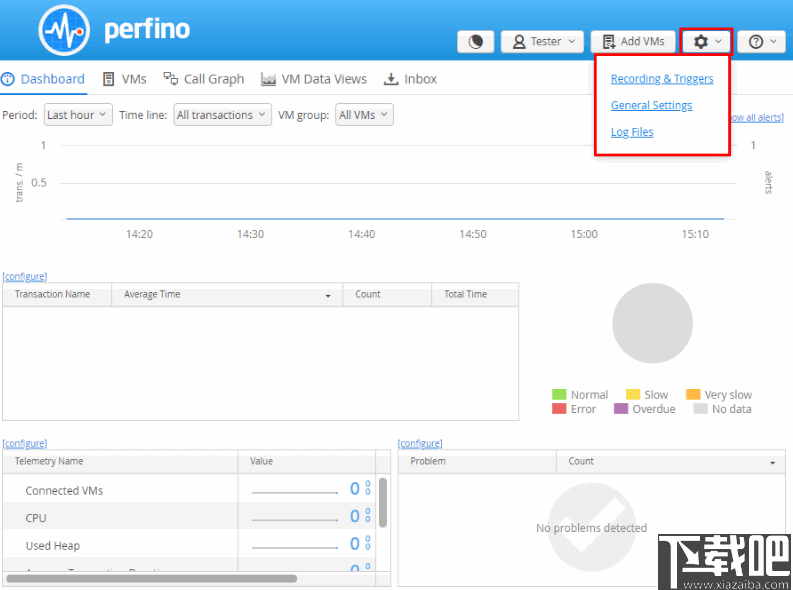
Task: Click the green Normal legend swatch
Action: point(559,394)
